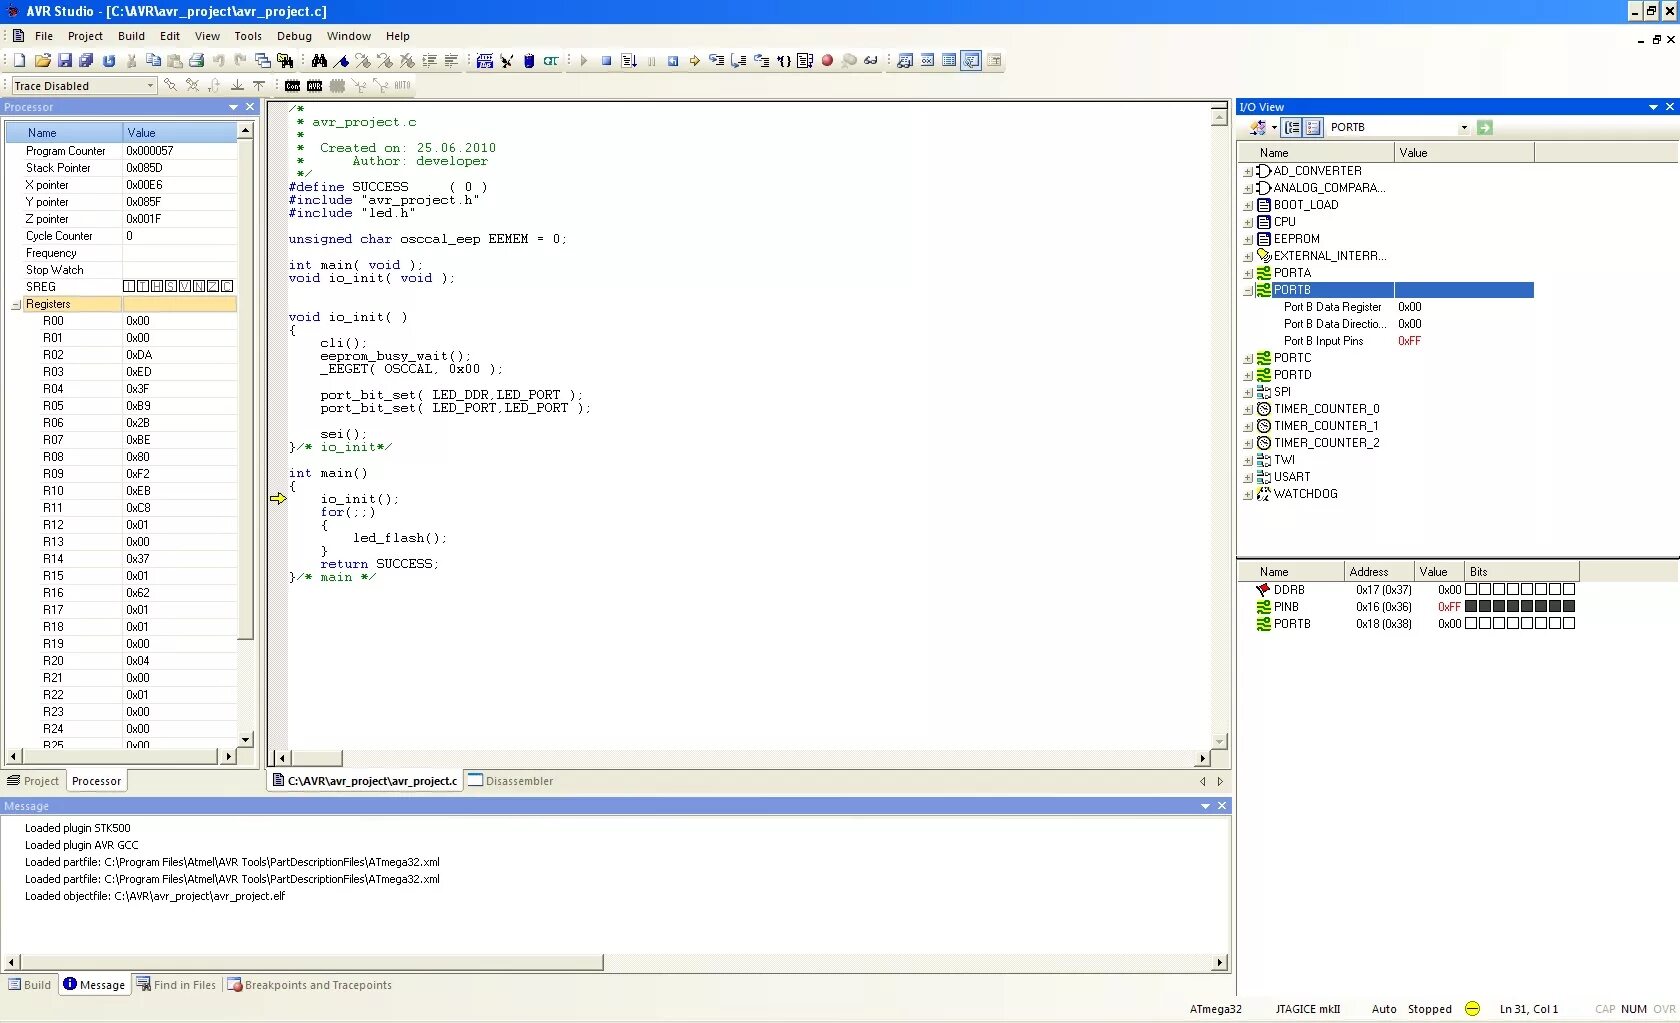Click the Step Out icon

coord(761,61)
